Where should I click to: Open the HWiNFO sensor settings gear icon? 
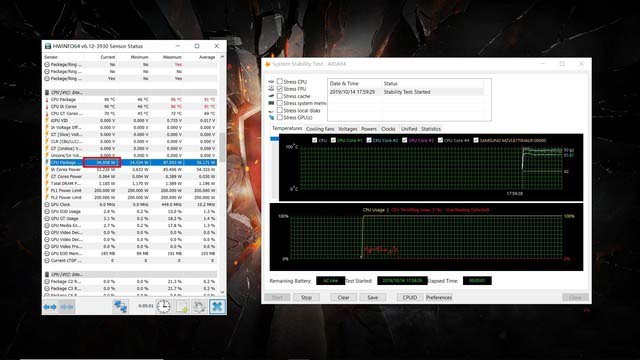[199, 307]
